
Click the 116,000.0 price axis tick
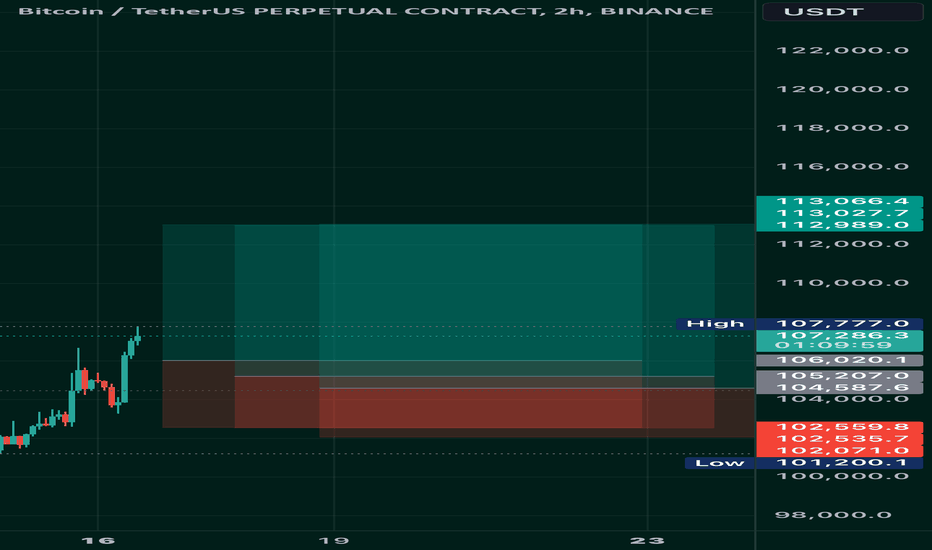click(x=843, y=166)
